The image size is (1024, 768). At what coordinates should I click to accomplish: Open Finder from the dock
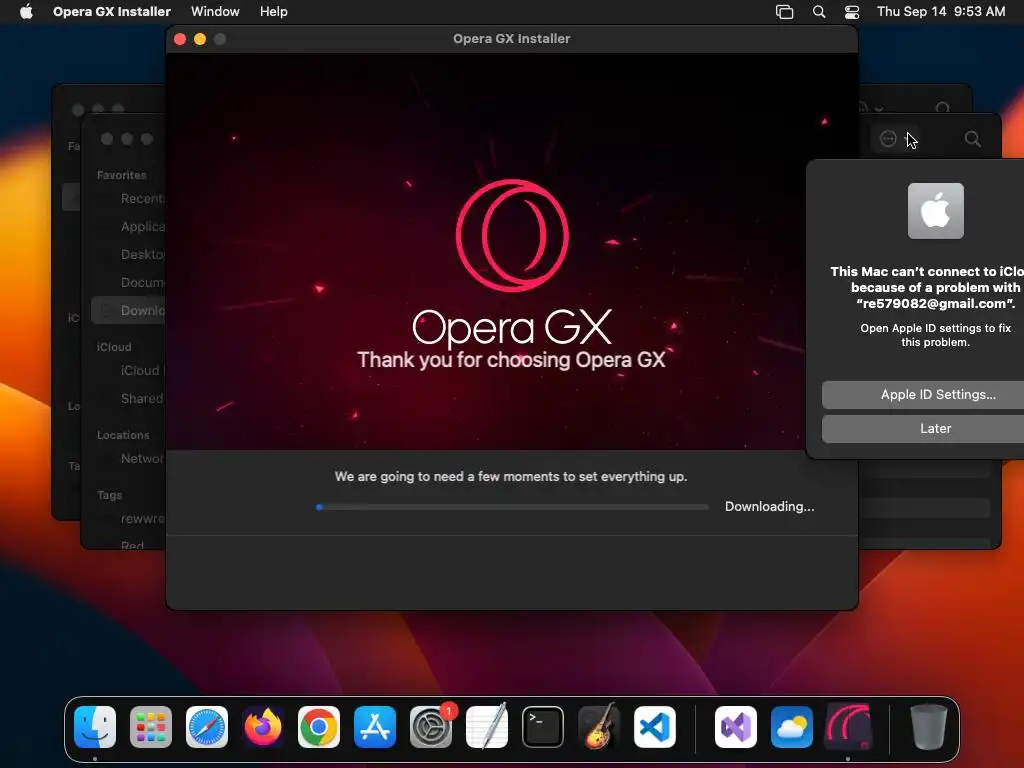click(95, 727)
